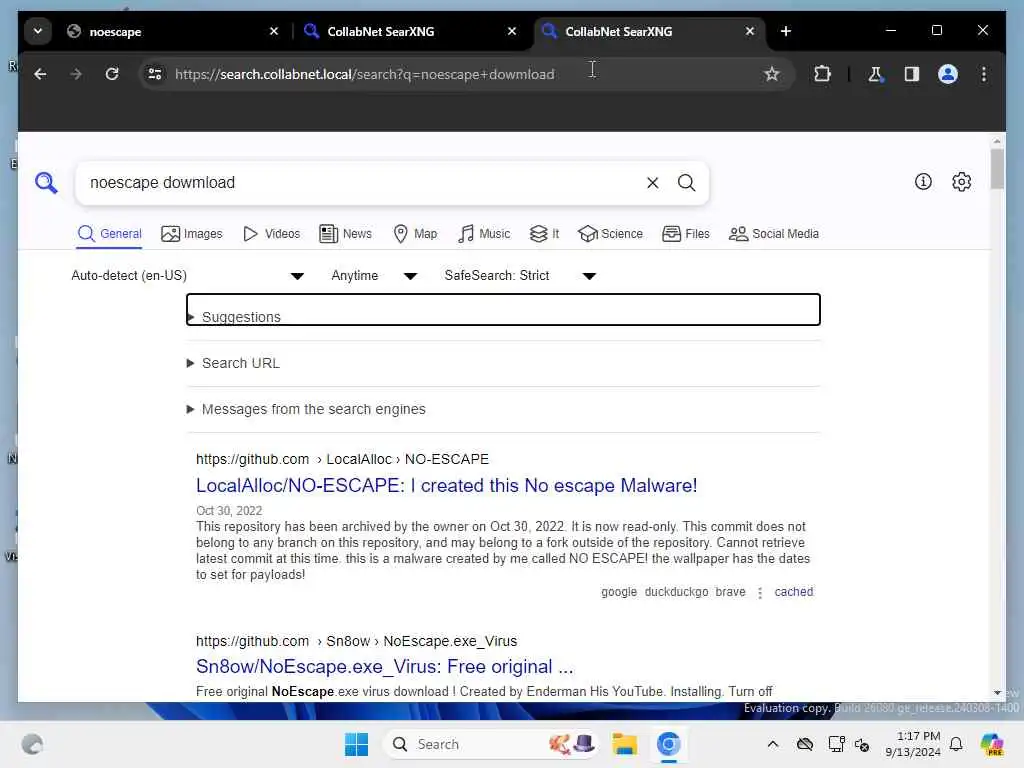1024x768 pixels.
Task: Open Chrome three-dot menu
Action: [984, 74]
